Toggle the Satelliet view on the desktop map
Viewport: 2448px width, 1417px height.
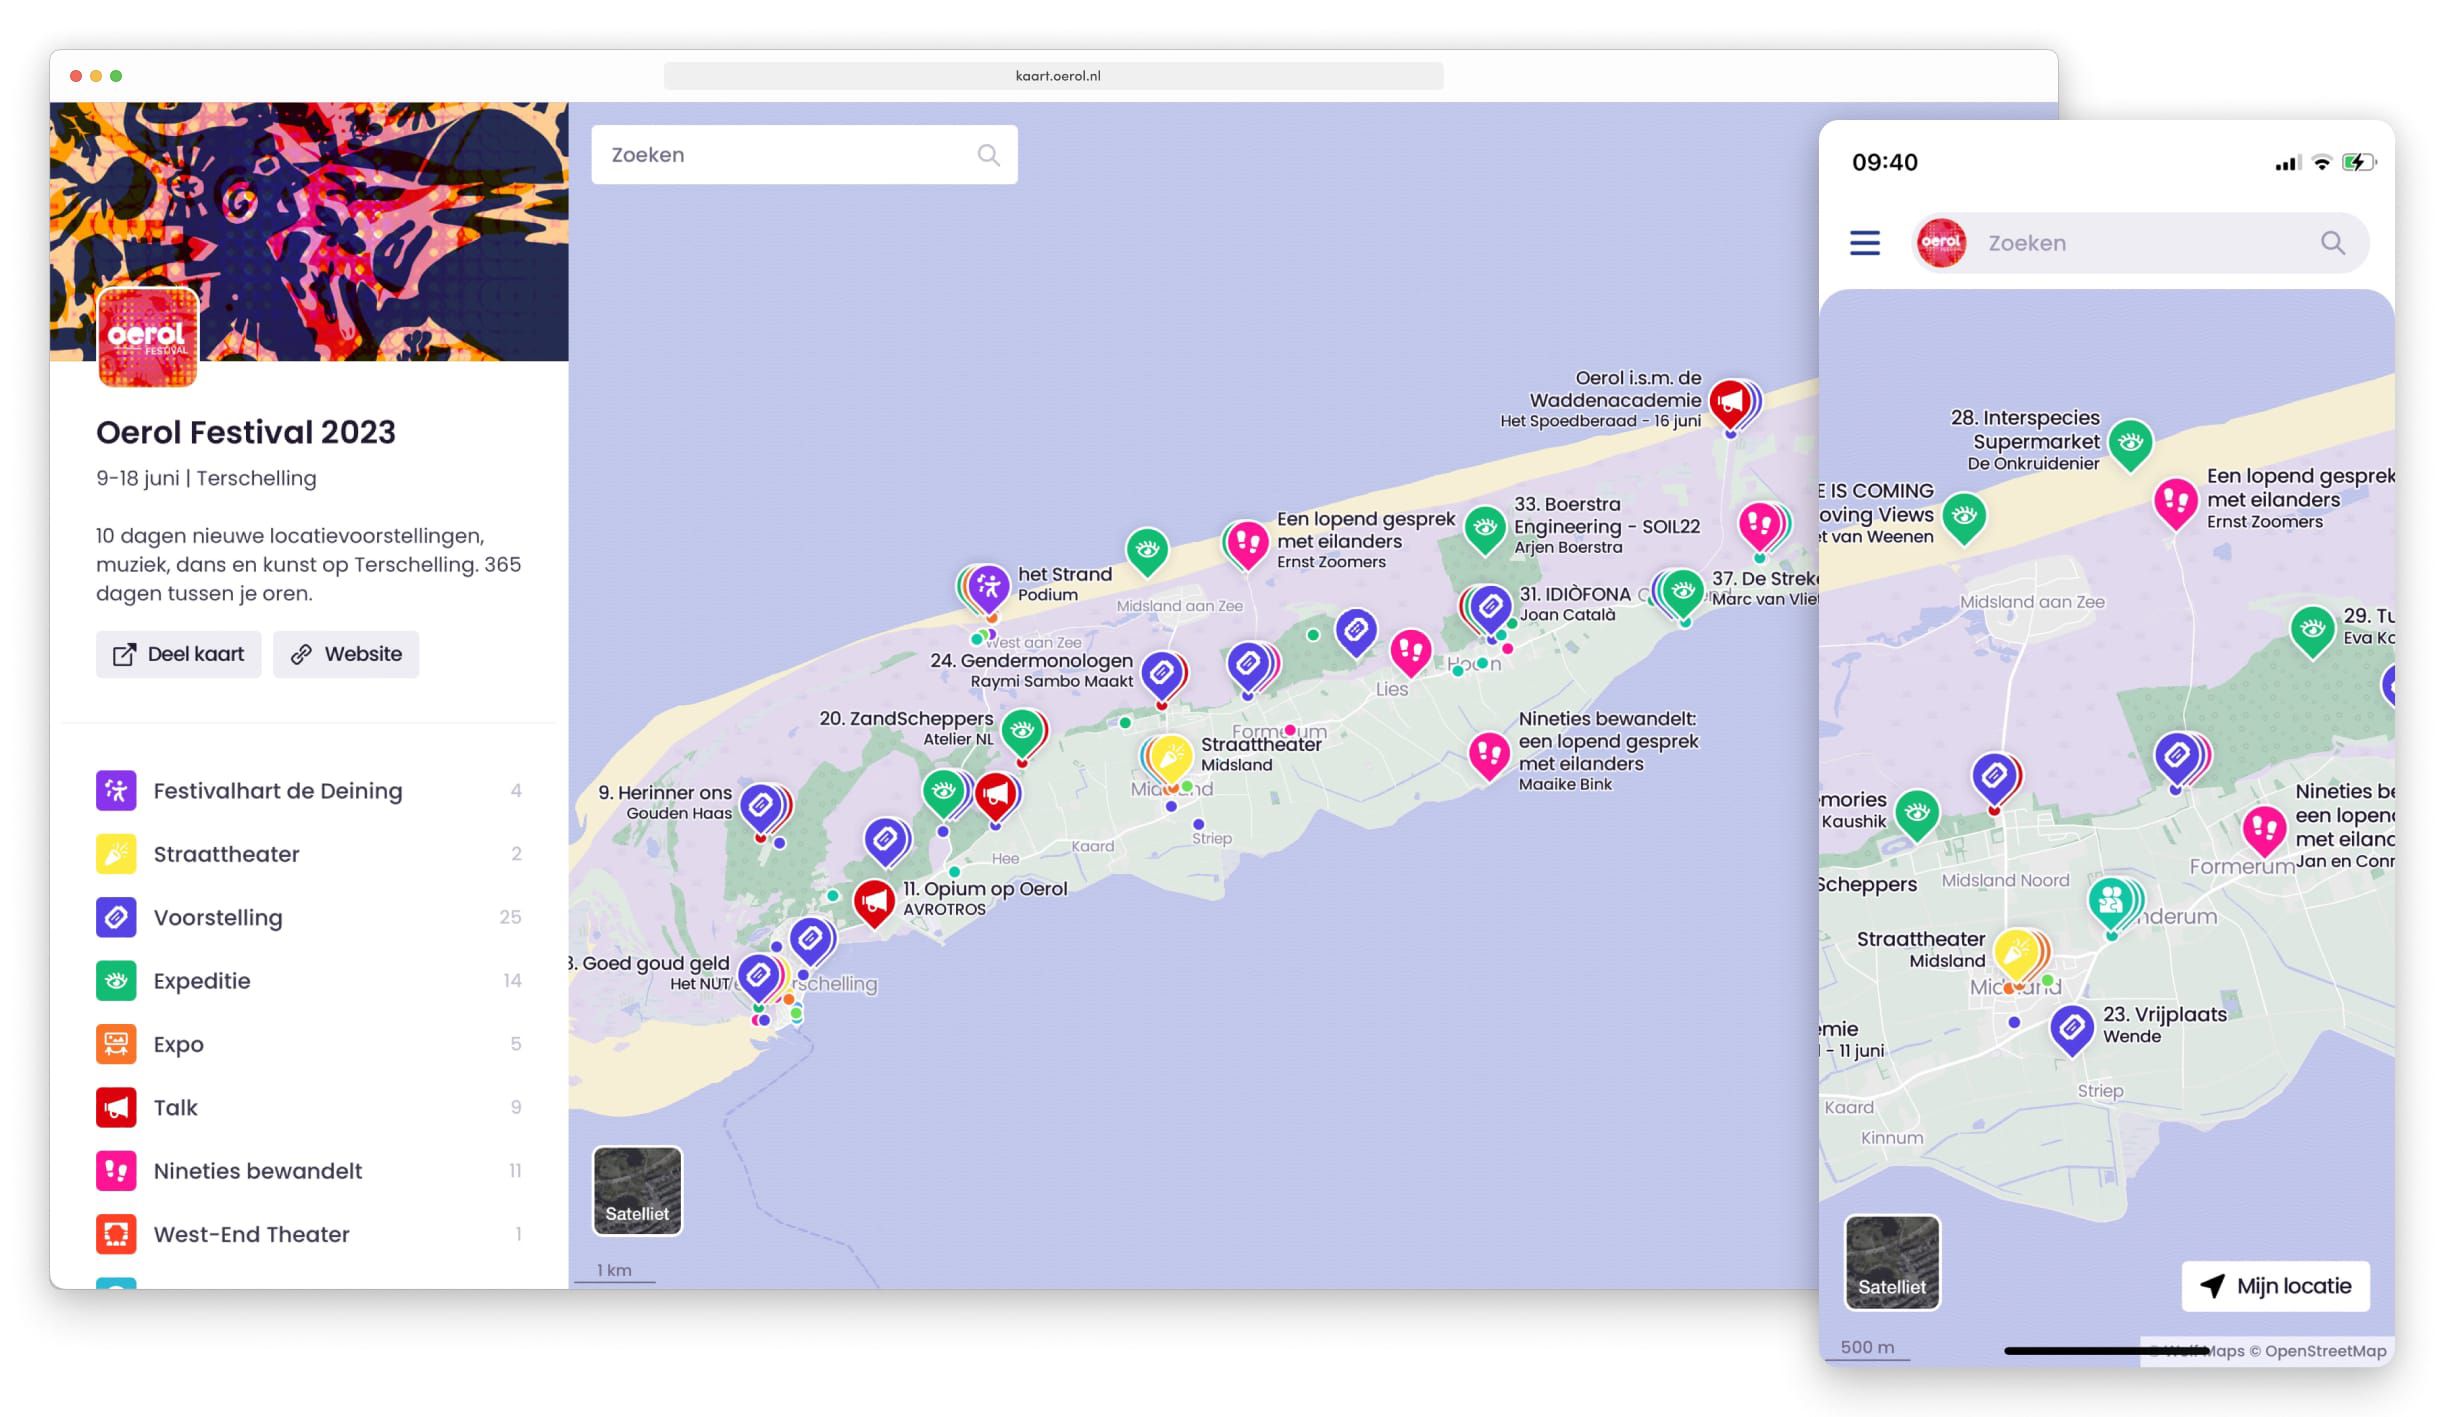637,1190
